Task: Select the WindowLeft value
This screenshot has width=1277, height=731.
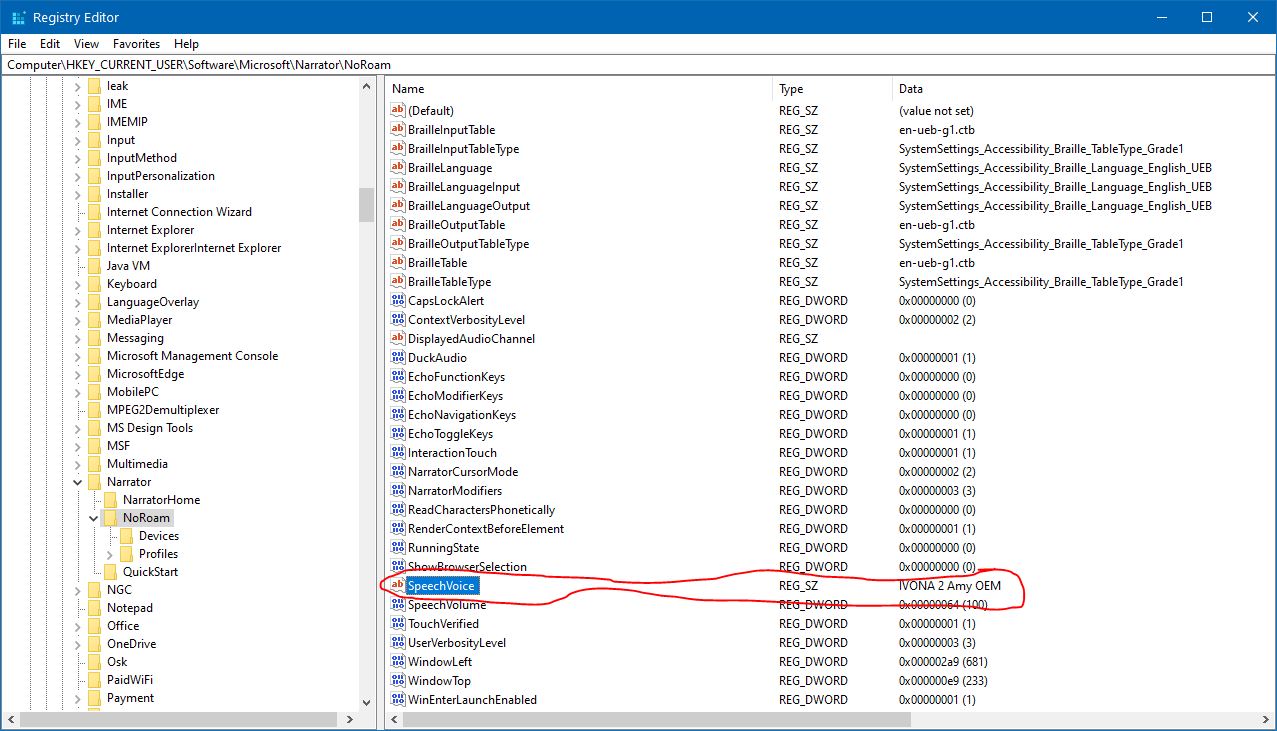Action: pyautogui.click(x=440, y=662)
